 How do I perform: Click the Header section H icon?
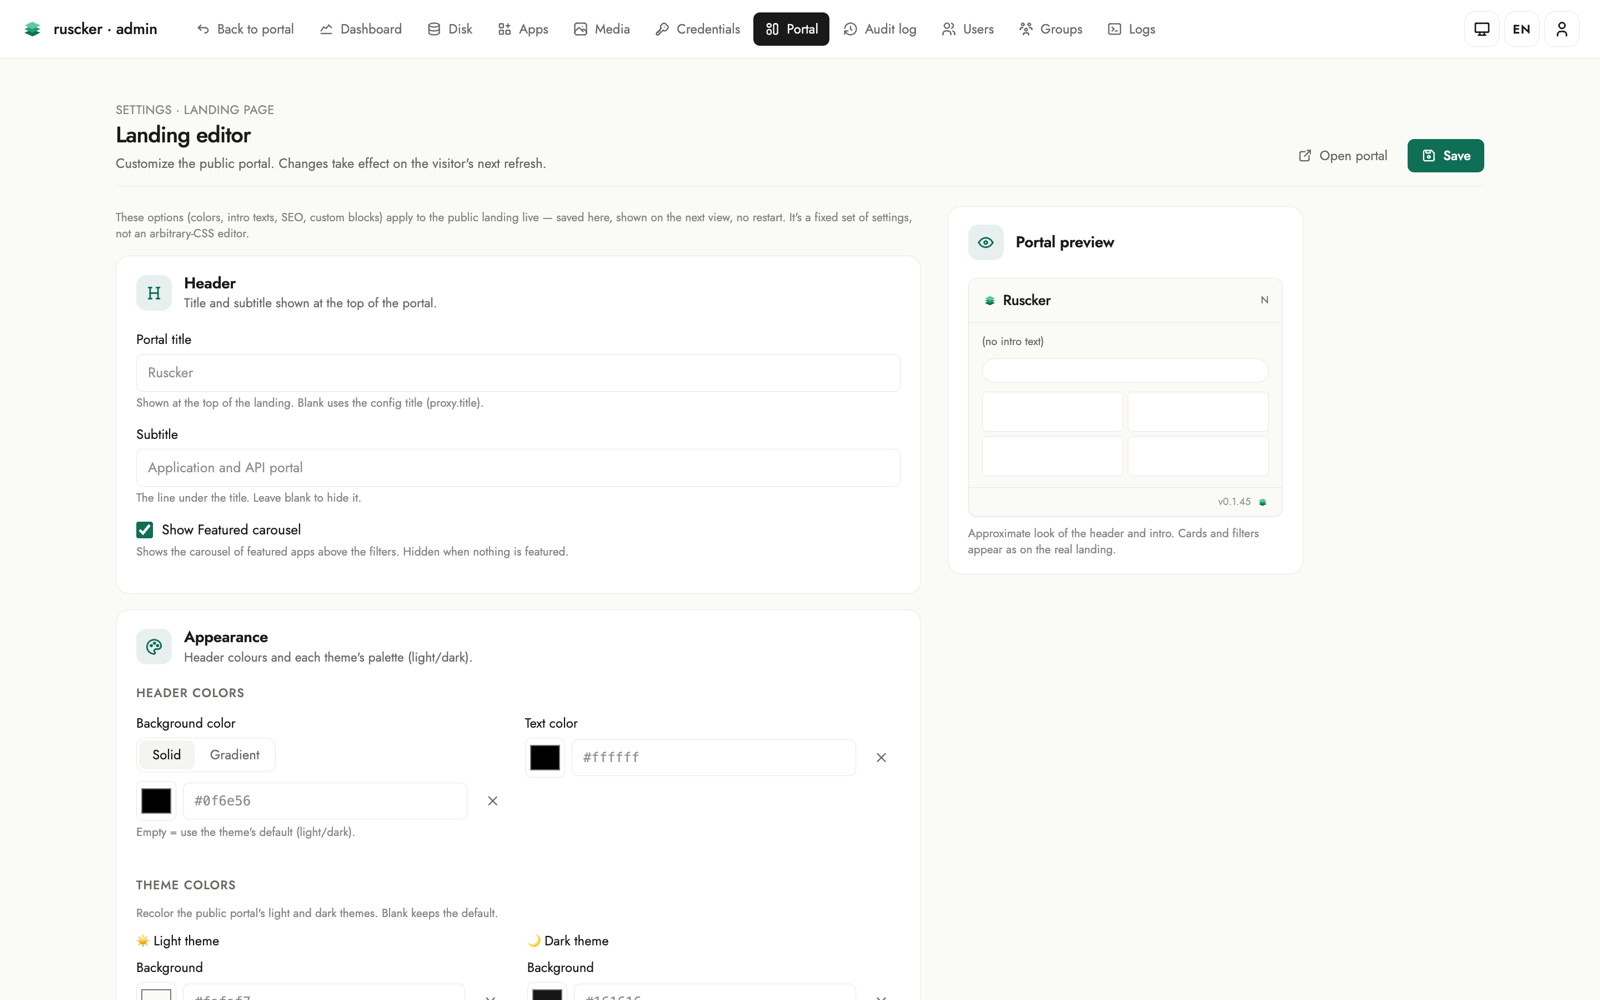point(154,293)
